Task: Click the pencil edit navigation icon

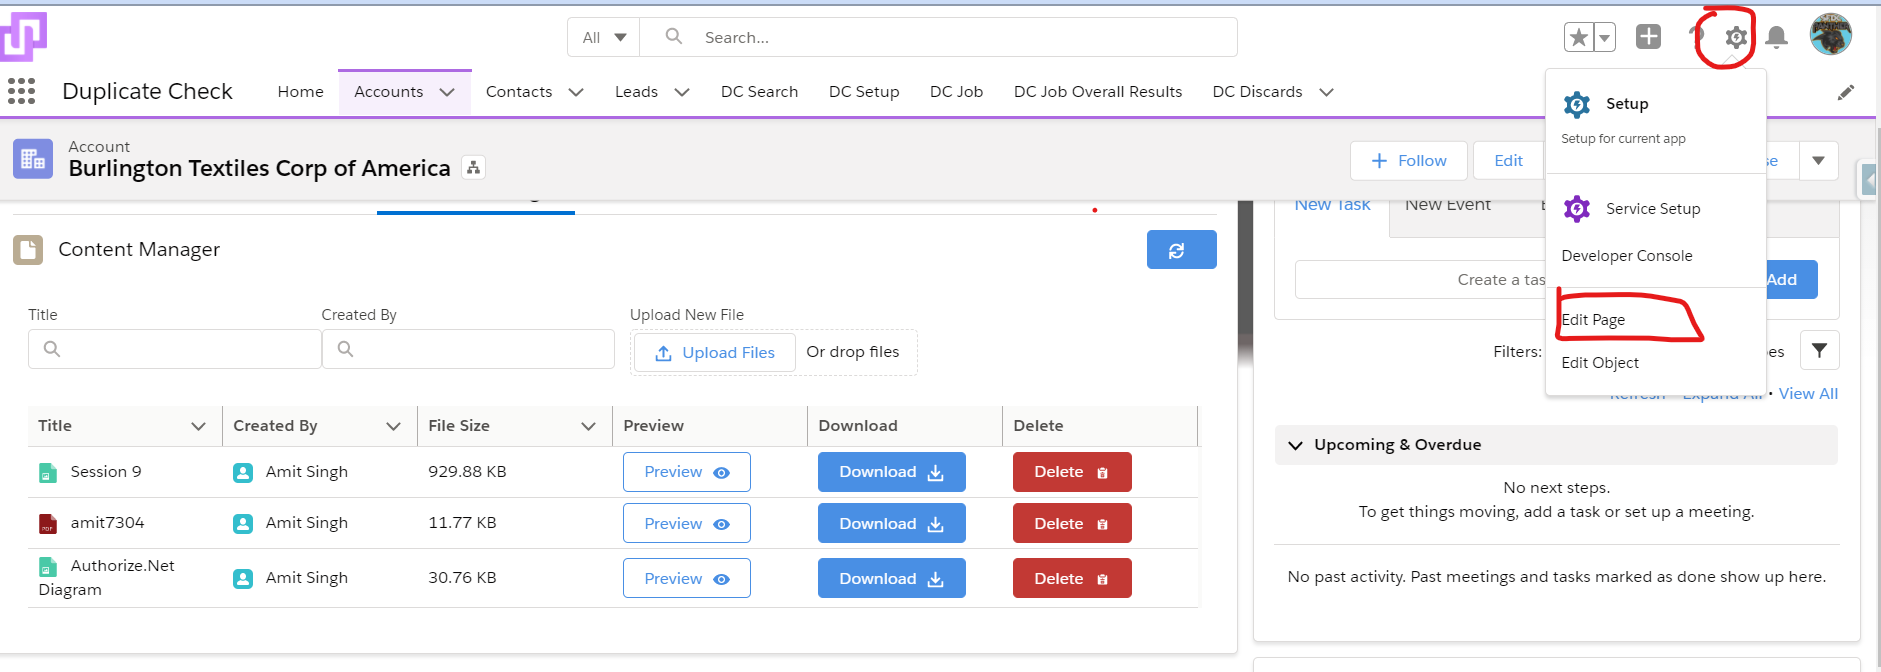Action: (x=1845, y=92)
